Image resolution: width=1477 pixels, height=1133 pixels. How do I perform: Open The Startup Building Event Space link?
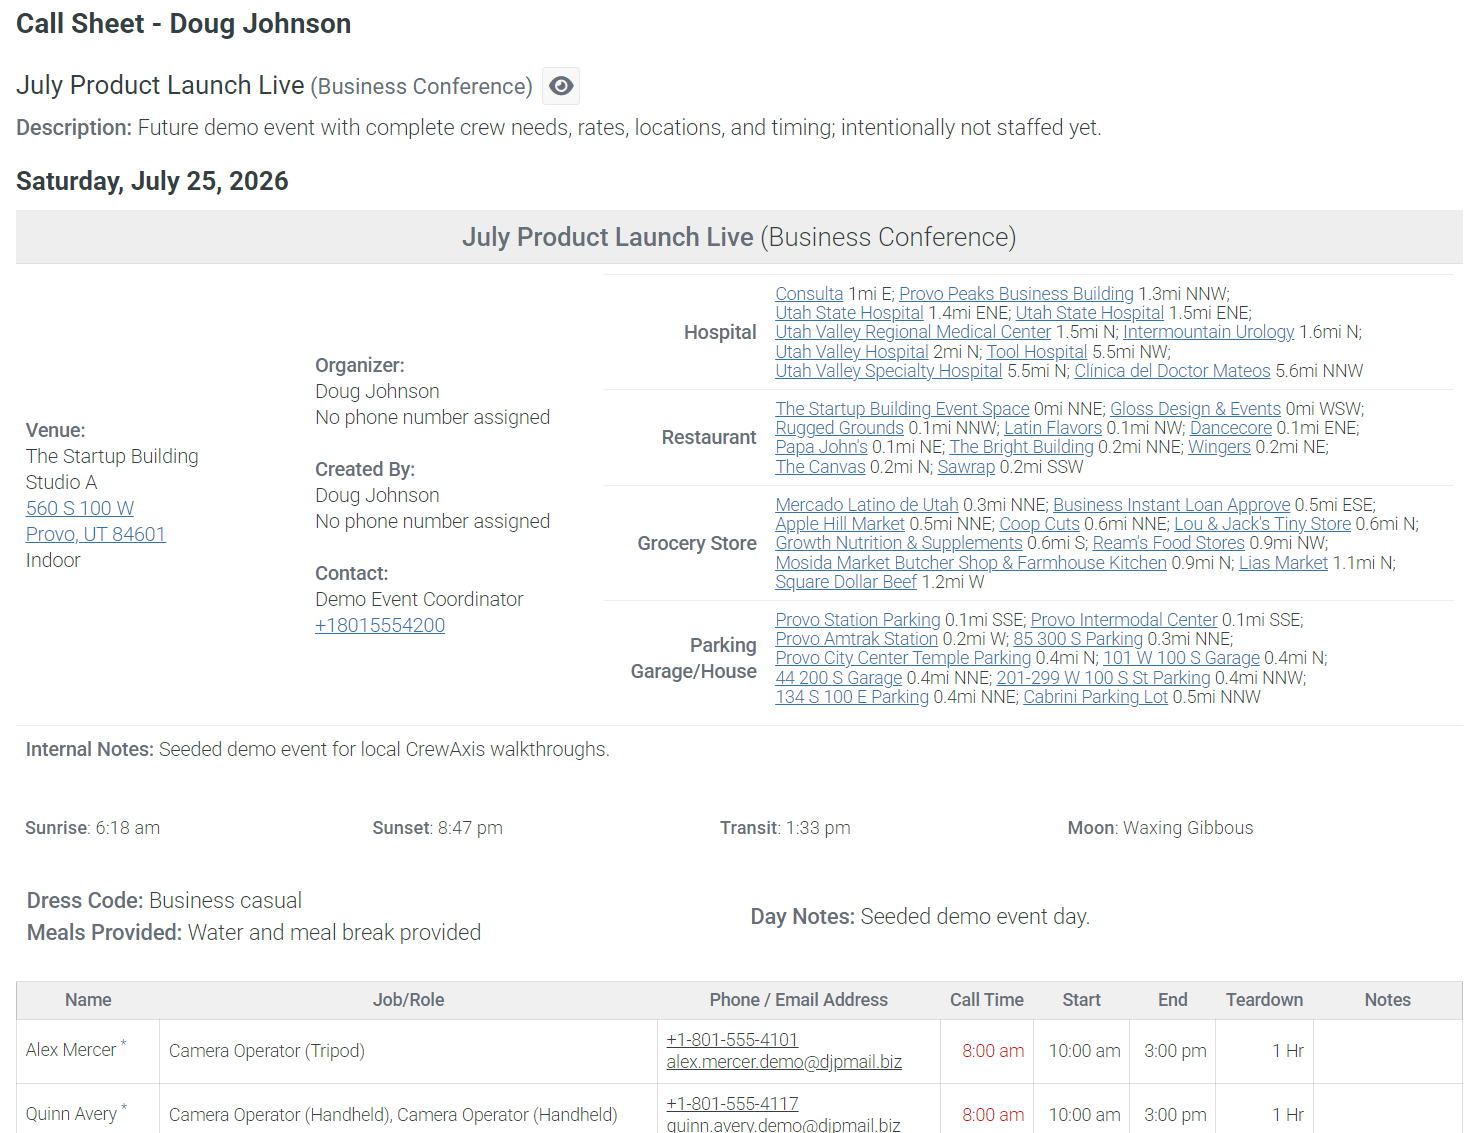(902, 409)
